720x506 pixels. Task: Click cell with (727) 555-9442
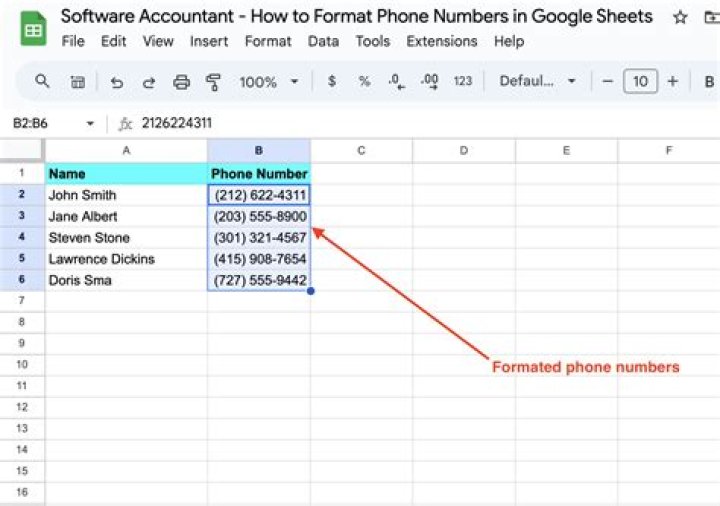pos(259,280)
